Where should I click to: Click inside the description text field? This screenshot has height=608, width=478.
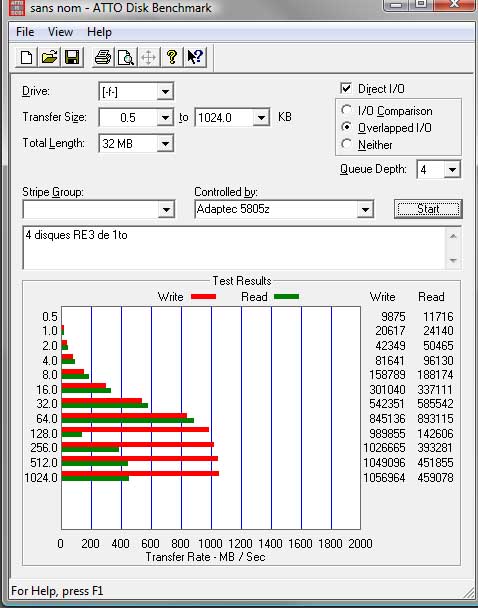(235, 248)
